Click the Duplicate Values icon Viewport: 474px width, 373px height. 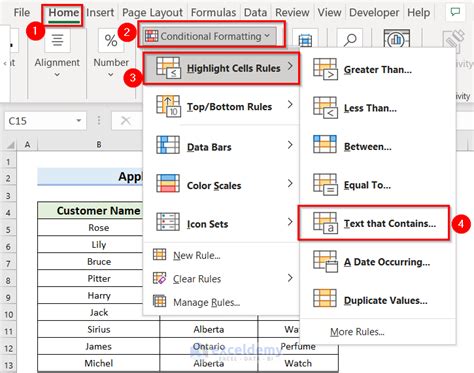[325, 298]
